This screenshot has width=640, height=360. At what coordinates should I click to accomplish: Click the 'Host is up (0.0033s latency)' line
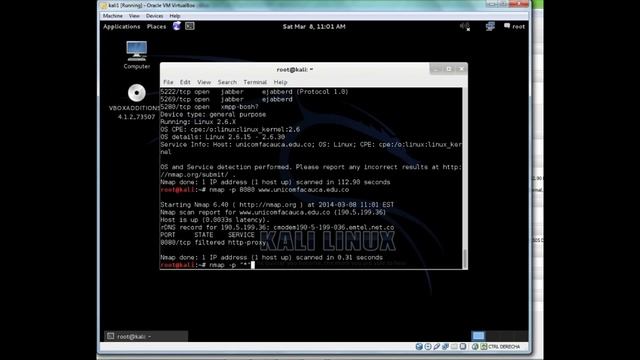pyautogui.click(x=215, y=220)
